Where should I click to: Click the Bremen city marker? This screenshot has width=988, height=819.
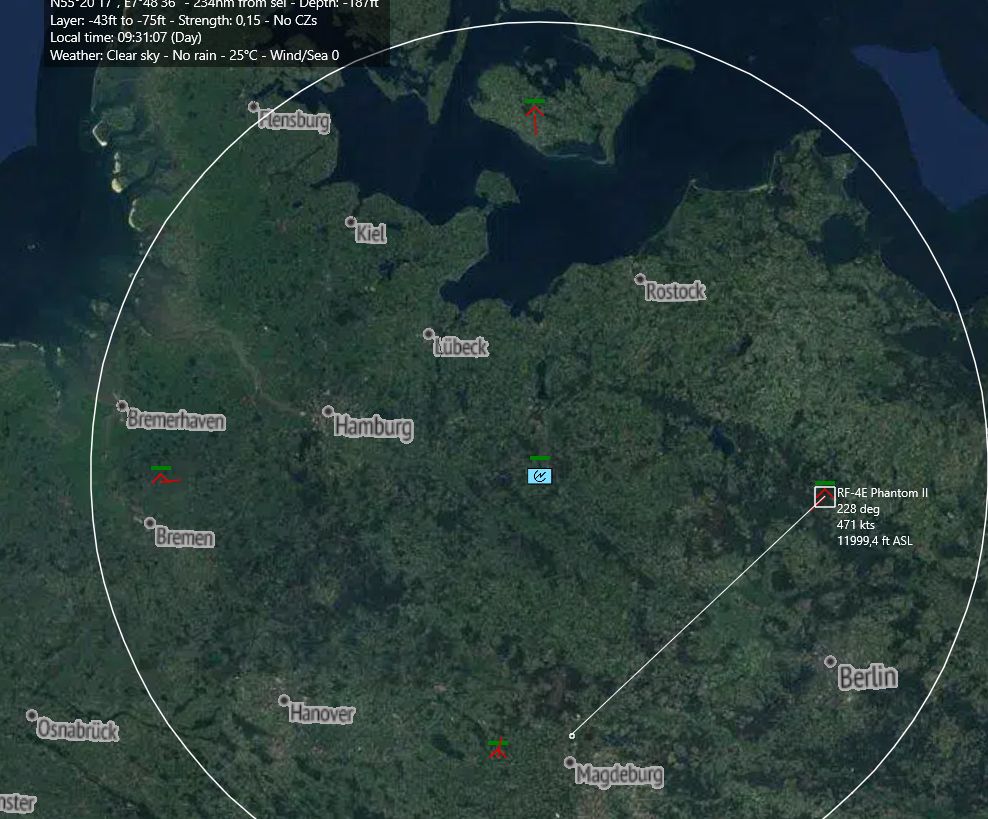[149, 523]
